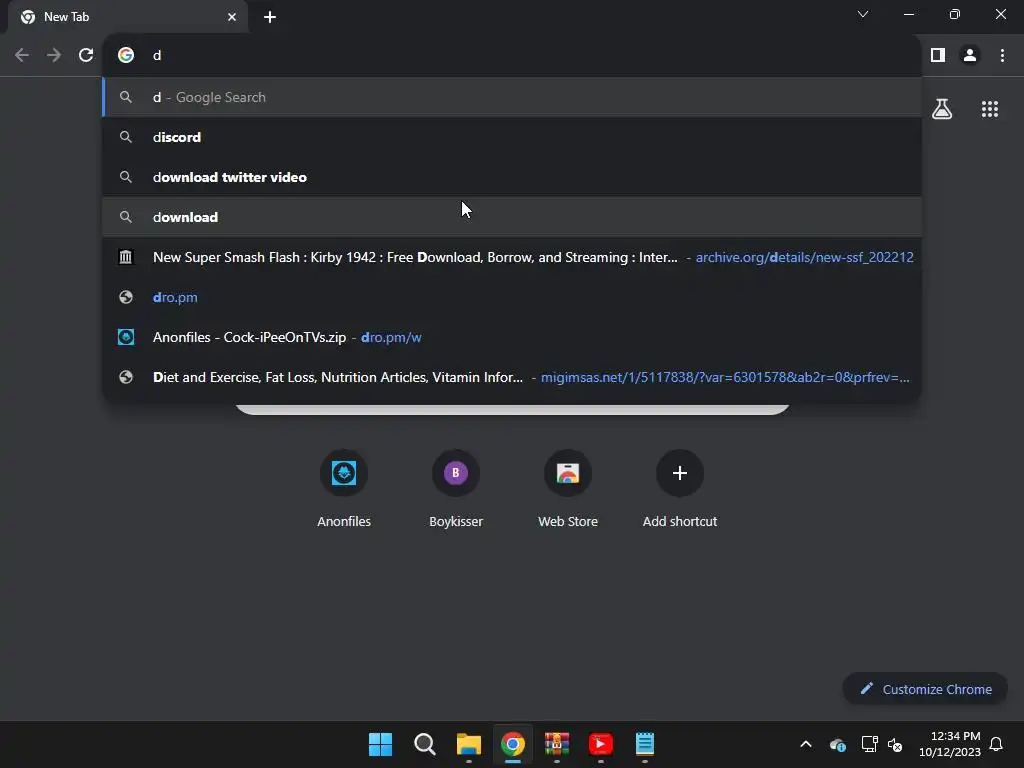Select 'd - Google Search' suggestion
This screenshot has width=1024, height=768.
pyautogui.click(x=512, y=97)
